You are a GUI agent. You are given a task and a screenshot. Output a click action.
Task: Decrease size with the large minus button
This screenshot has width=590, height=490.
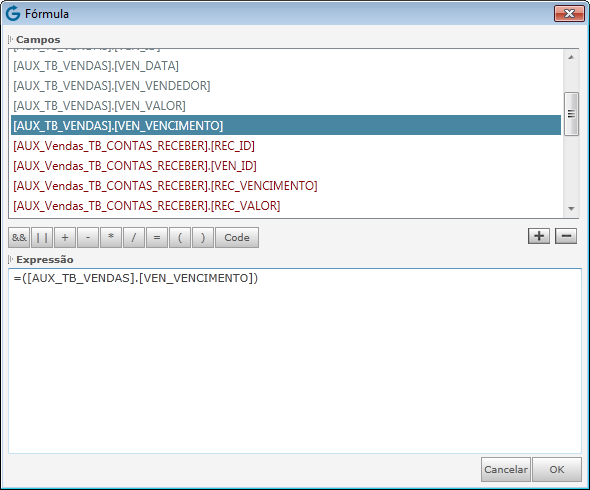click(x=566, y=236)
